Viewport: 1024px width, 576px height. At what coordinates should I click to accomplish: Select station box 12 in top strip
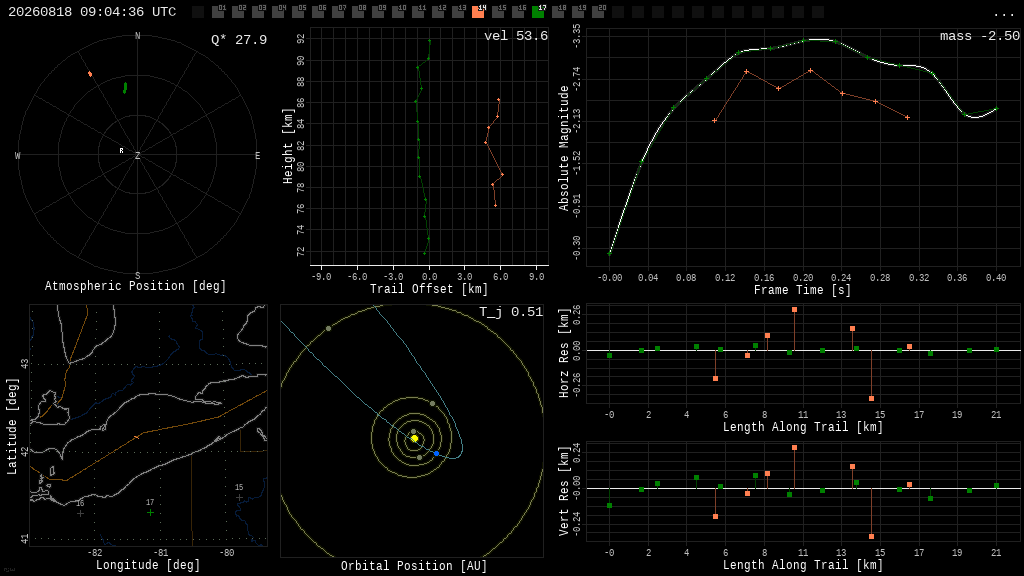click(x=438, y=12)
